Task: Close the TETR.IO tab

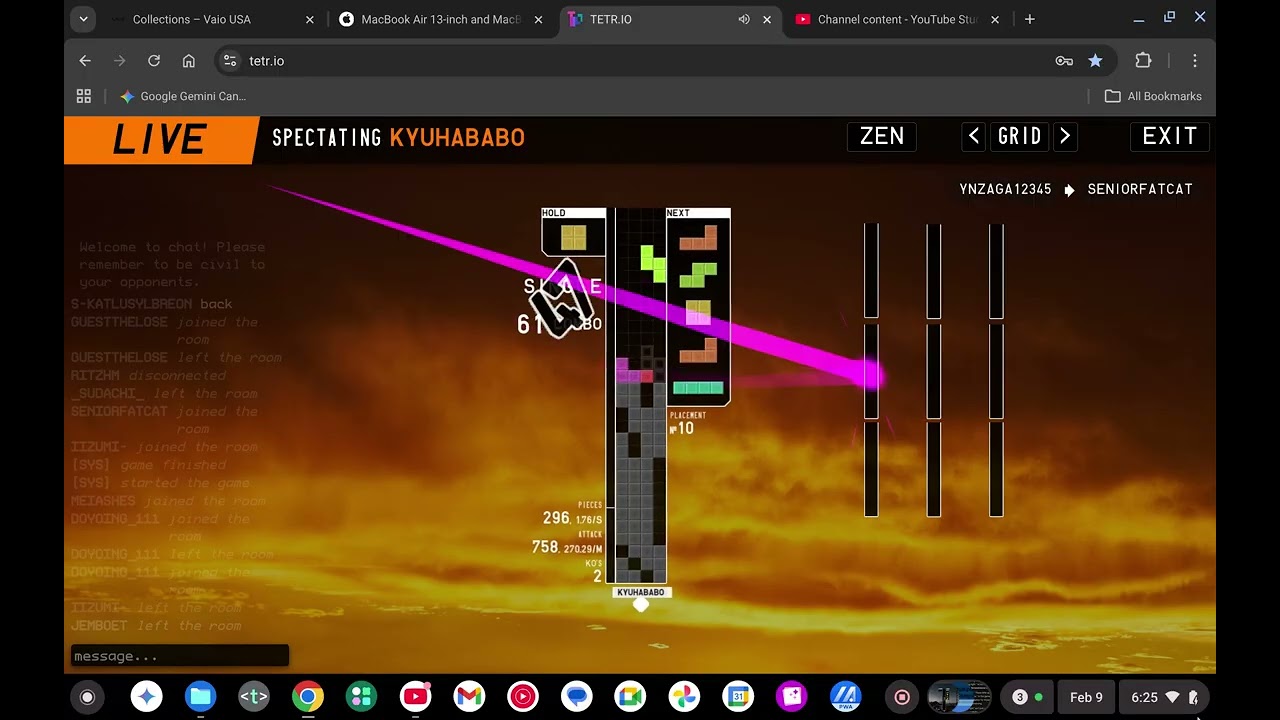Action: click(x=767, y=19)
